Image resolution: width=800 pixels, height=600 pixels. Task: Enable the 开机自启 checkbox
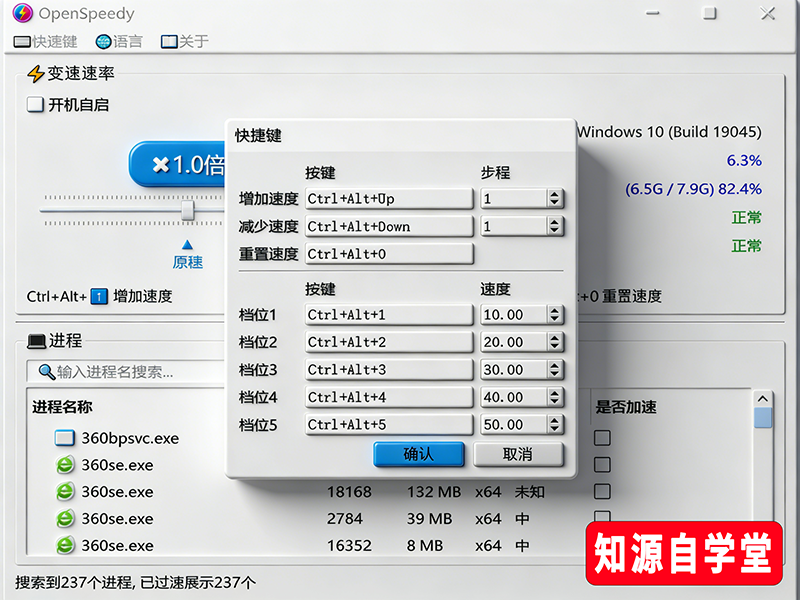[35, 104]
